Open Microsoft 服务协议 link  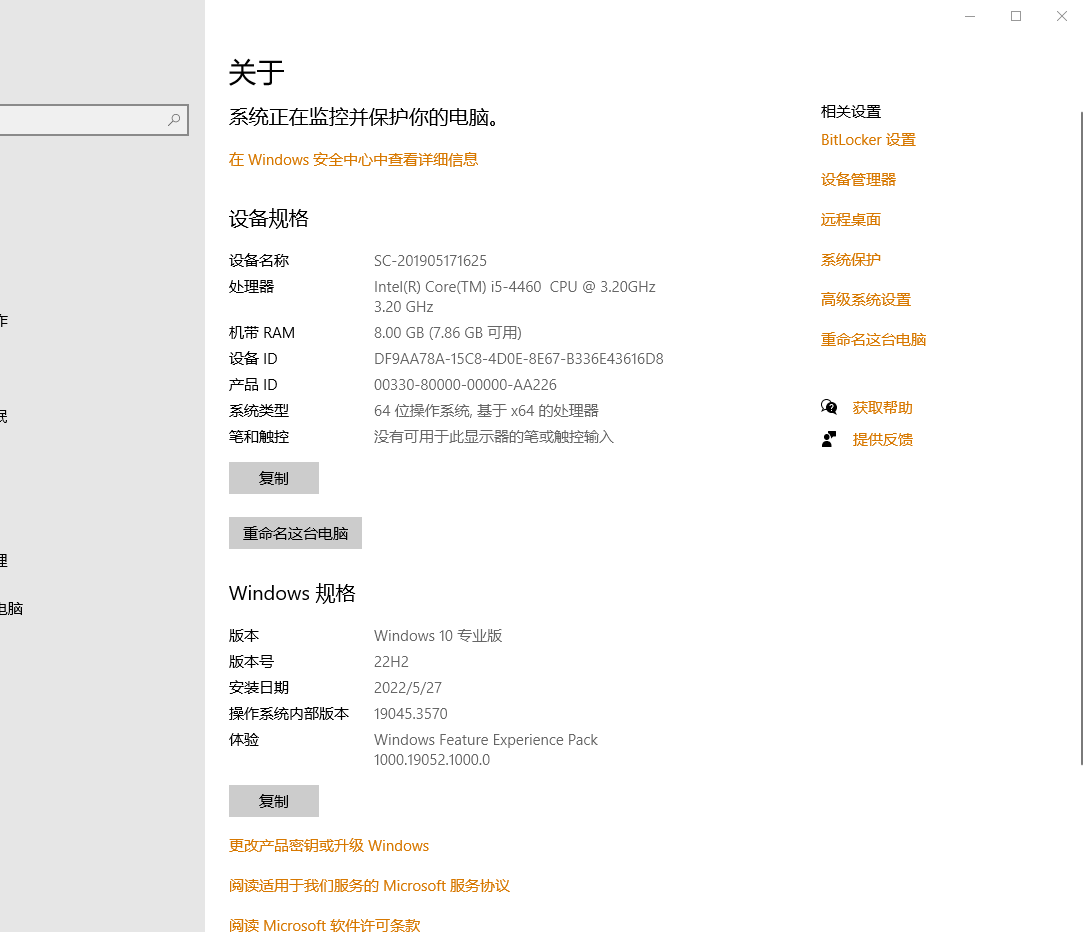369,886
